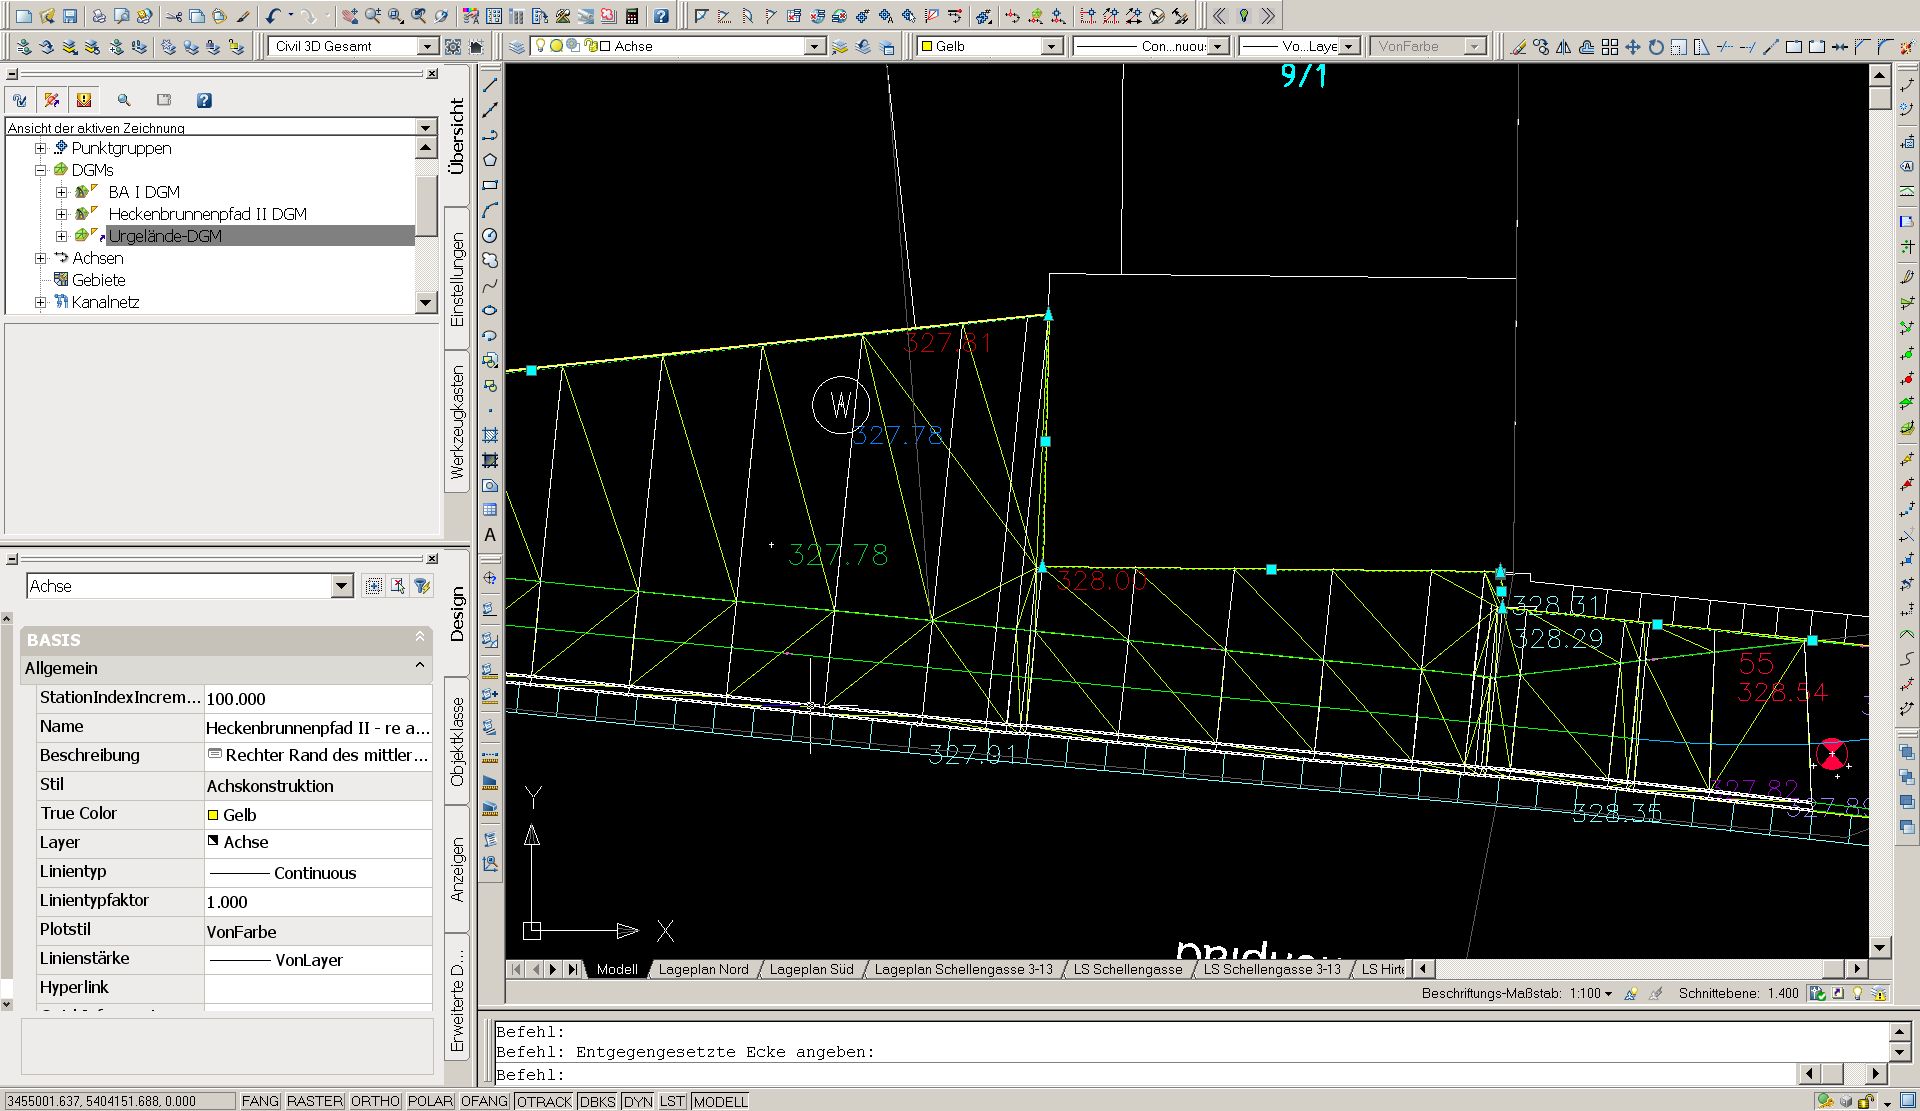Select the Rectangle draw tool
This screenshot has width=1920, height=1111.
coord(490,185)
